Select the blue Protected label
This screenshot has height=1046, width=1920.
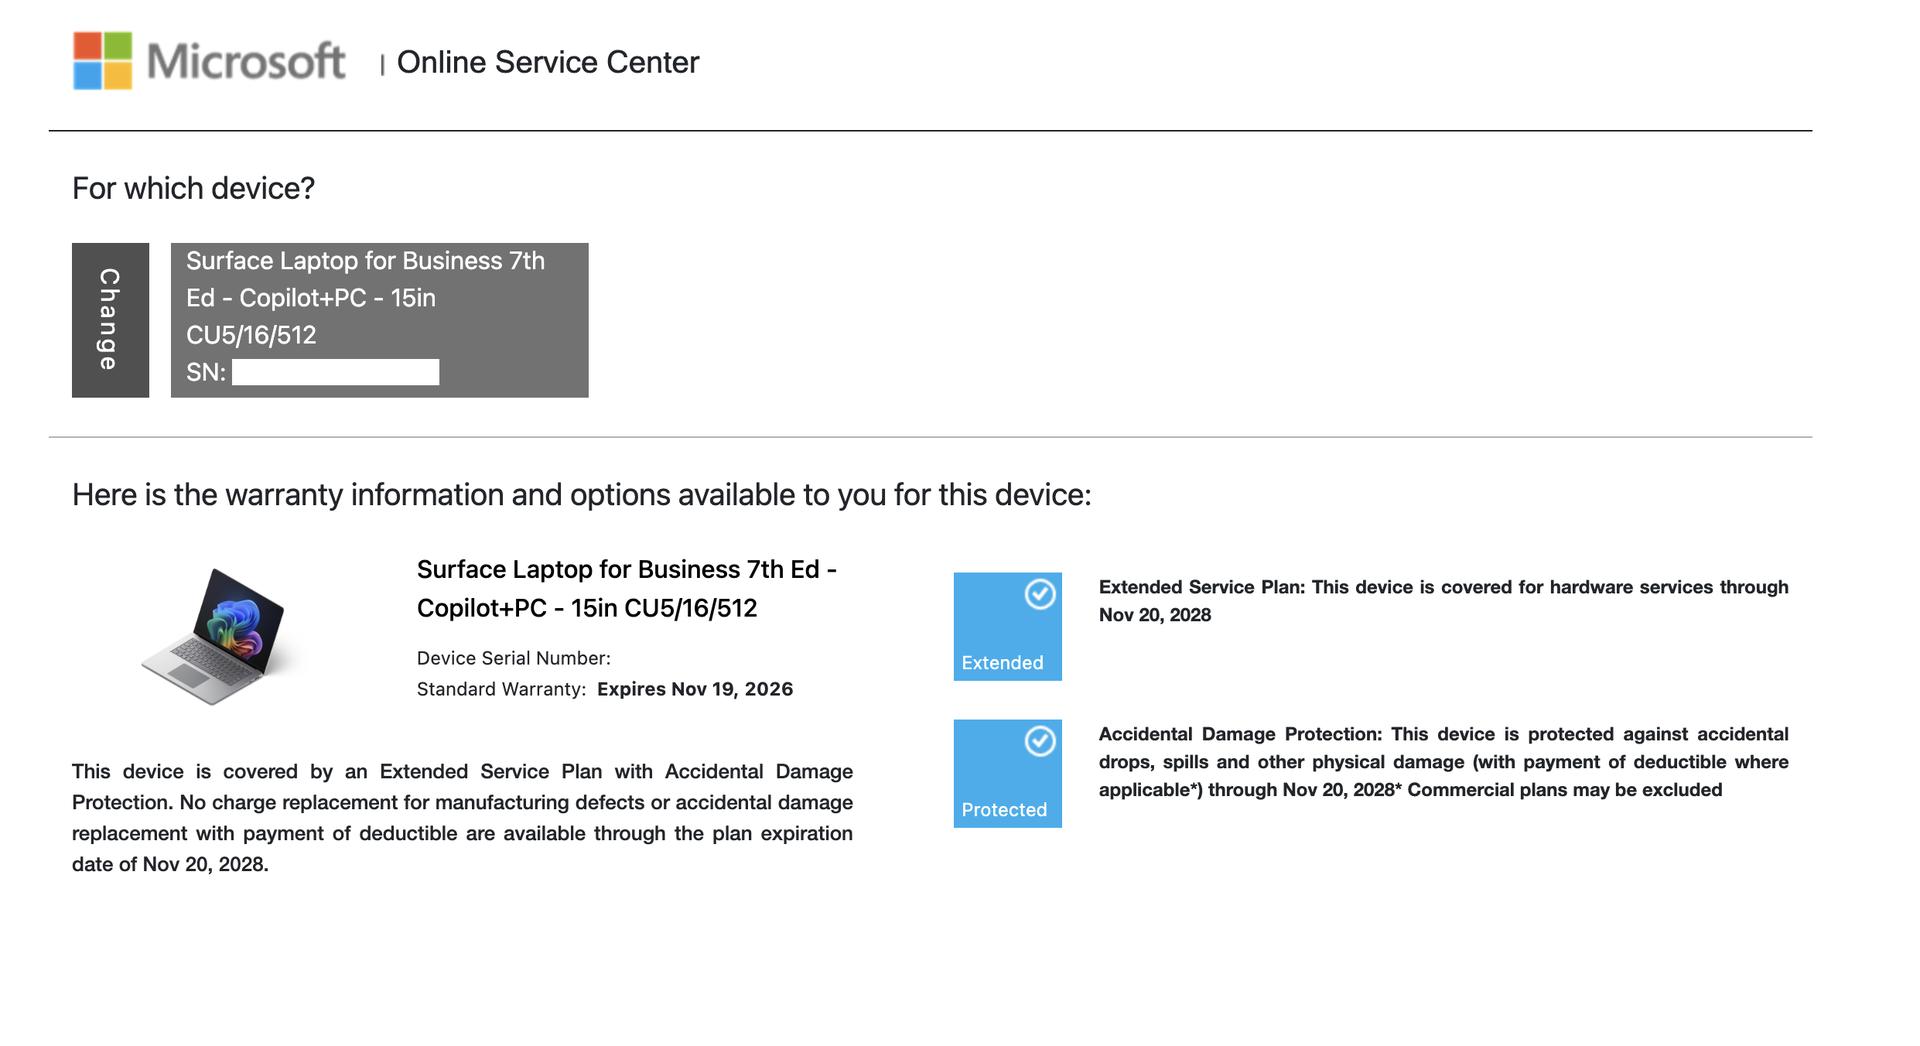click(1004, 810)
